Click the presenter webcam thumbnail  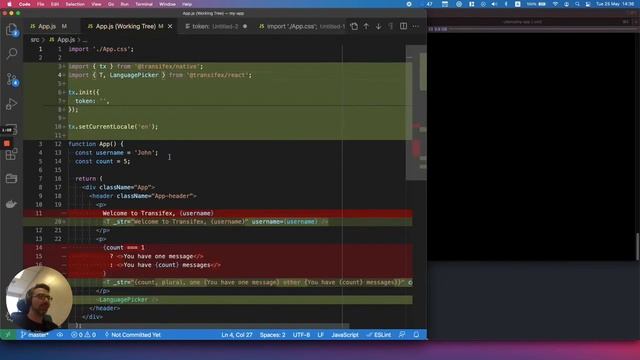point(39,298)
